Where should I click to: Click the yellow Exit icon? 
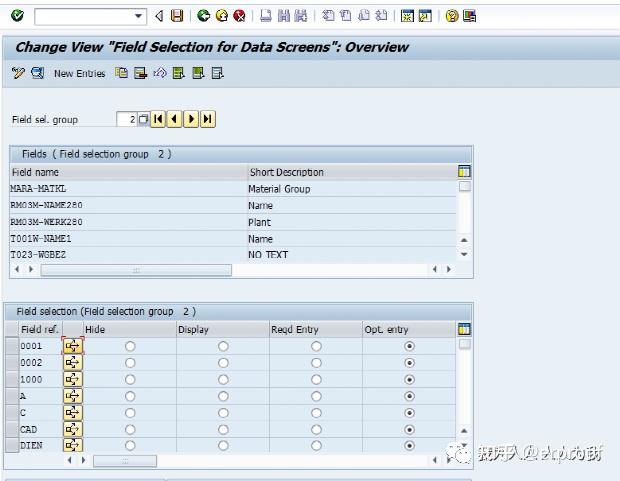[x=222, y=16]
